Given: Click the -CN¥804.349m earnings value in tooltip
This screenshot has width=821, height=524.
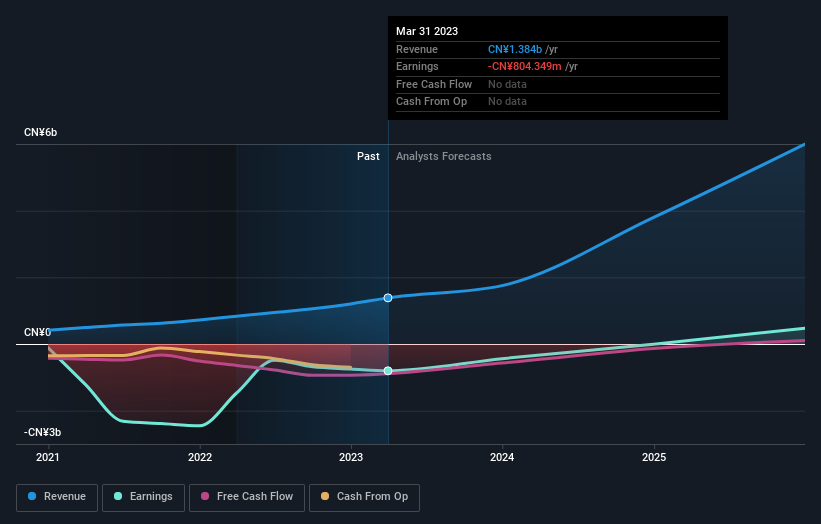Looking at the screenshot, I should pyautogui.click(x=525, y=66).
